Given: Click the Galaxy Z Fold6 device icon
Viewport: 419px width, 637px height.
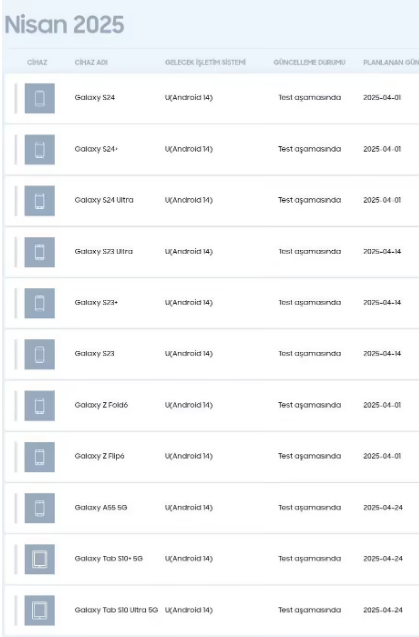Looking at the screenshot, I should (x=39, y=405).
